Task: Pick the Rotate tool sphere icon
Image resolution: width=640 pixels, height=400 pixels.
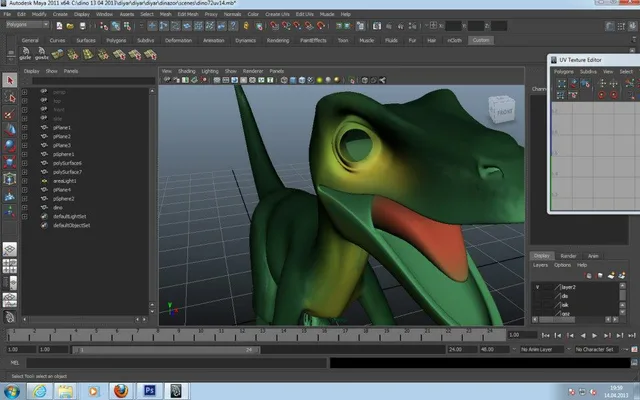Action: pyautogui.click(x=10, y=146)
